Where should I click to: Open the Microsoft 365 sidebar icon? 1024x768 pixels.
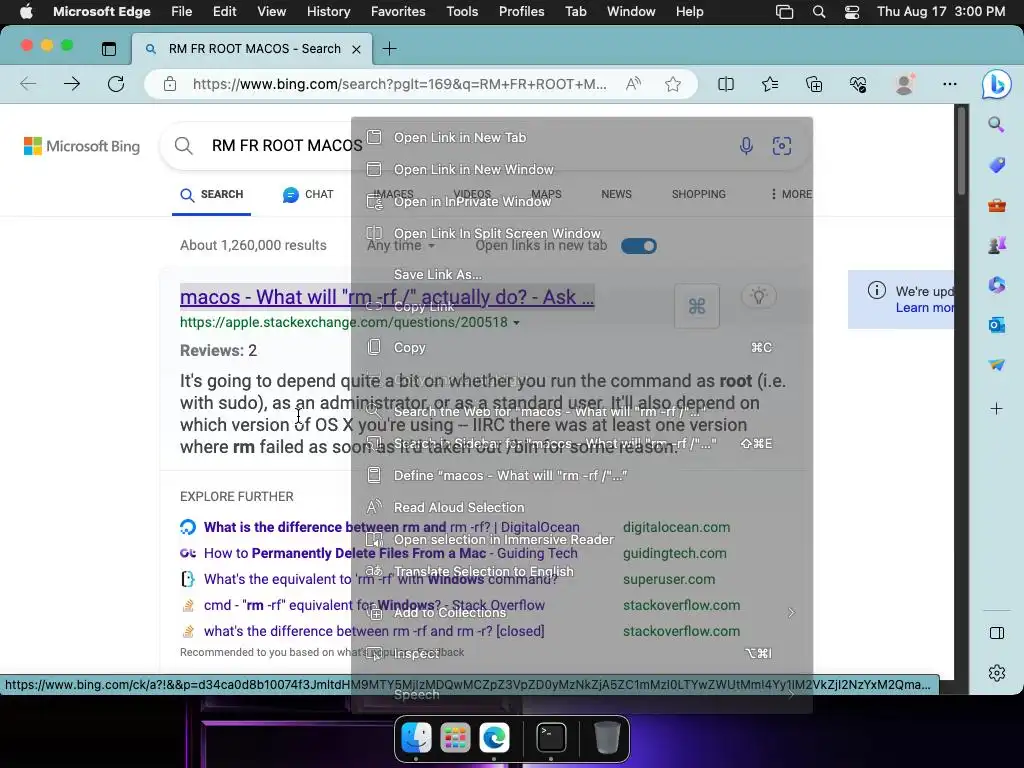click(x=997, y=285)
